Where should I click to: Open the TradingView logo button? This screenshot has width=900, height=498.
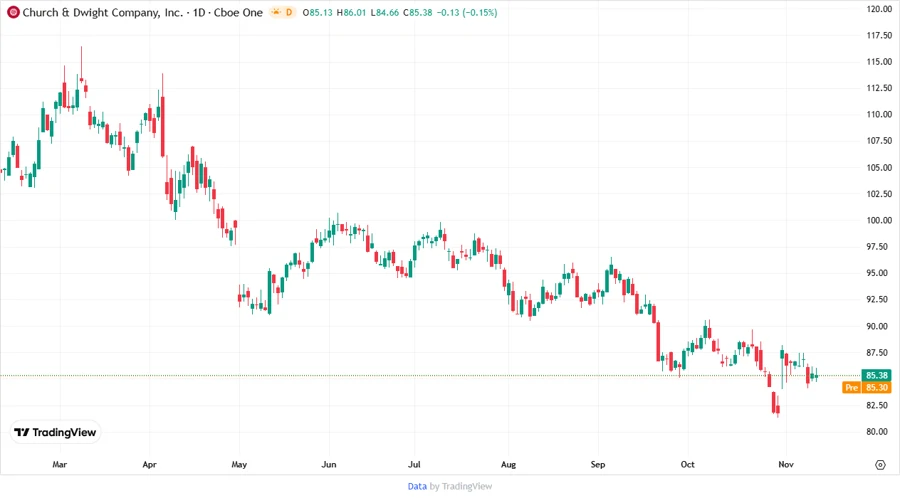(x=55, y=432)
